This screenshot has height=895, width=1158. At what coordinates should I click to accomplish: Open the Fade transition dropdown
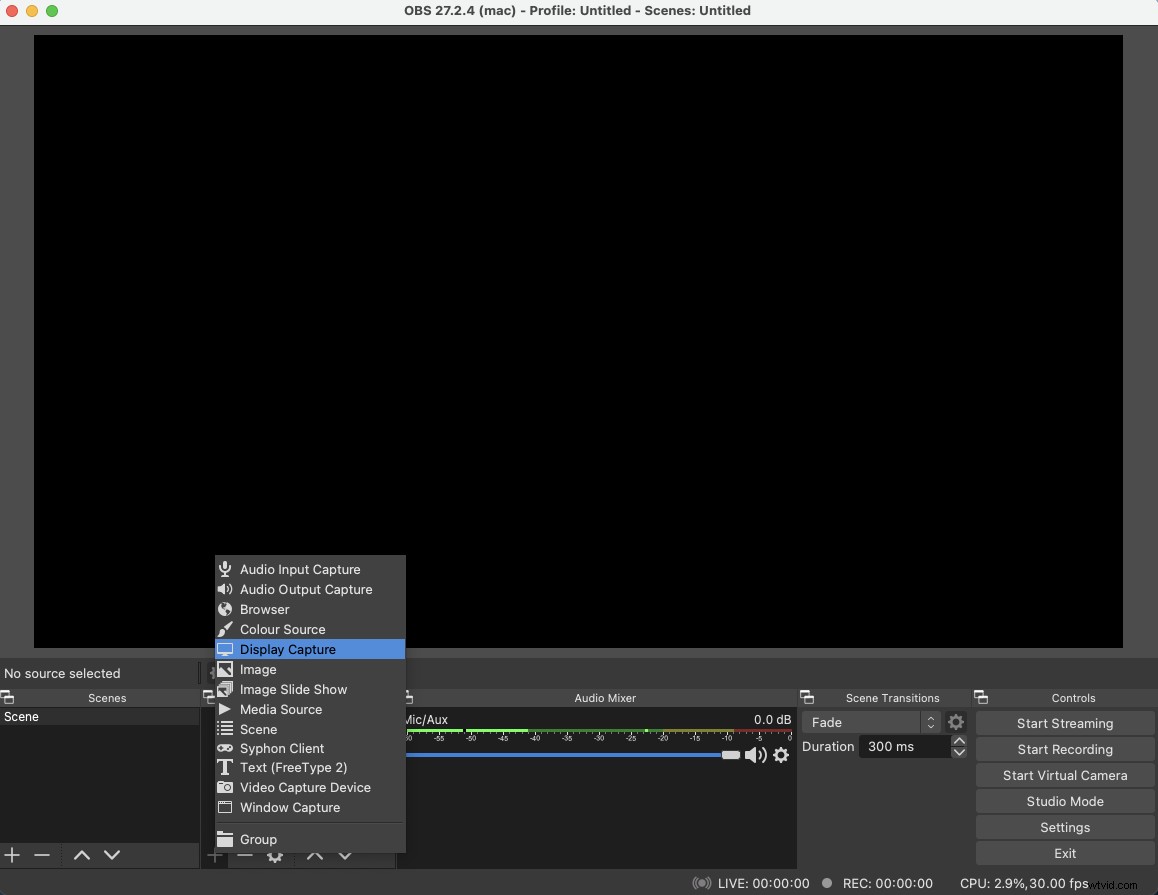[x=870, y=722]
